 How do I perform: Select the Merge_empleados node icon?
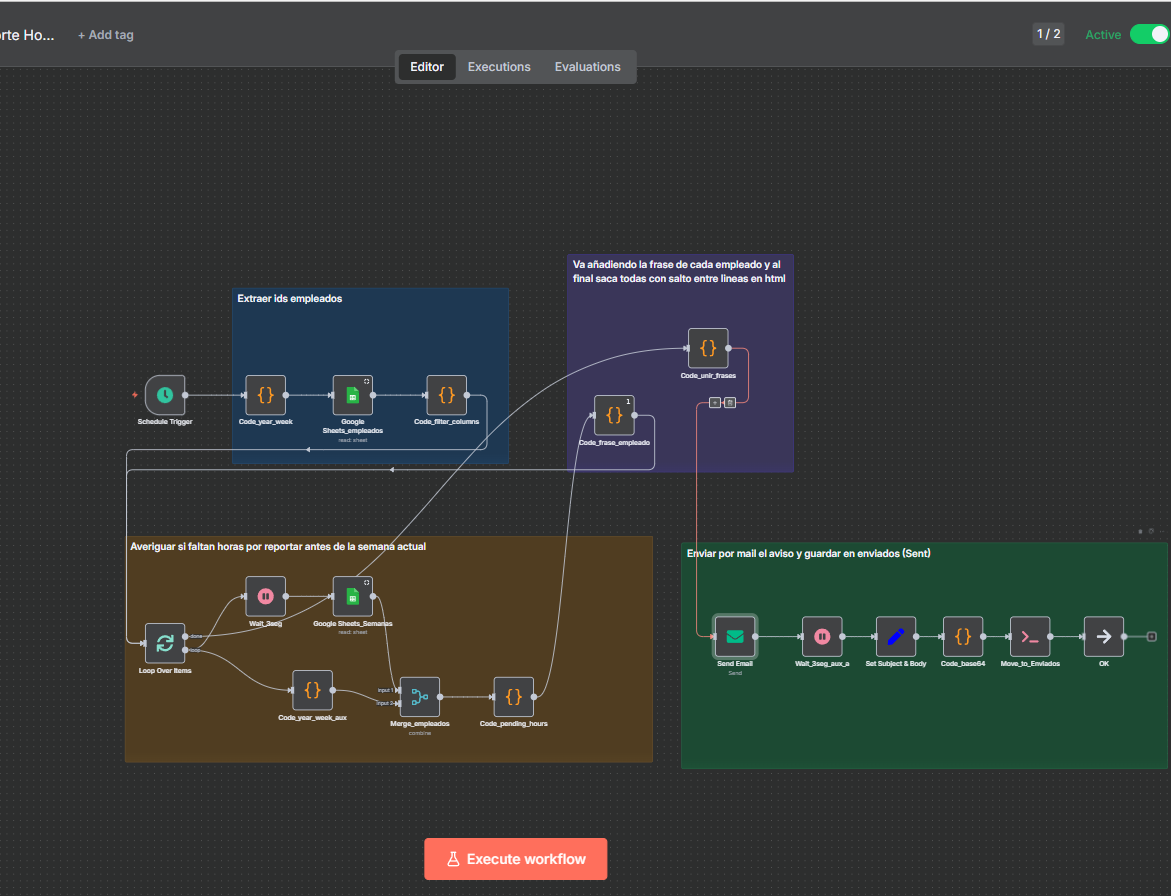click(419, 696)
